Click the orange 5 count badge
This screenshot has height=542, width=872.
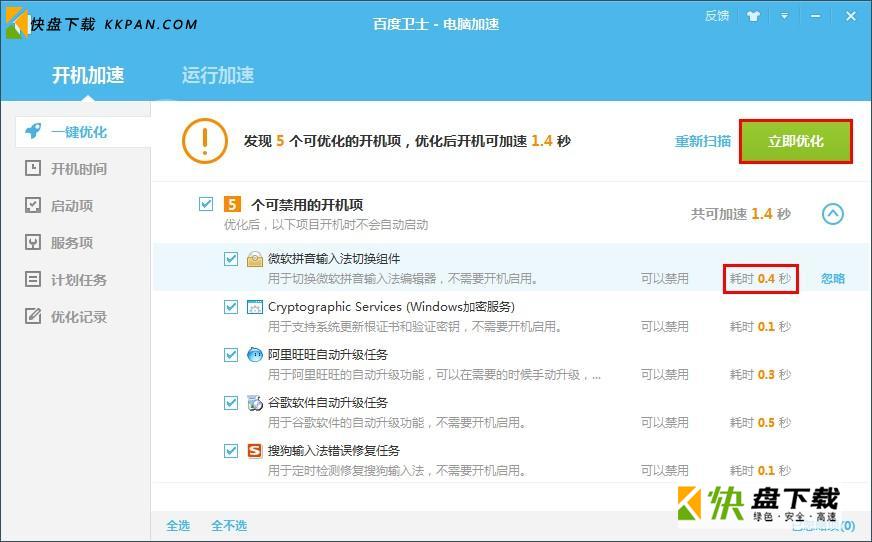click(232, 204)
